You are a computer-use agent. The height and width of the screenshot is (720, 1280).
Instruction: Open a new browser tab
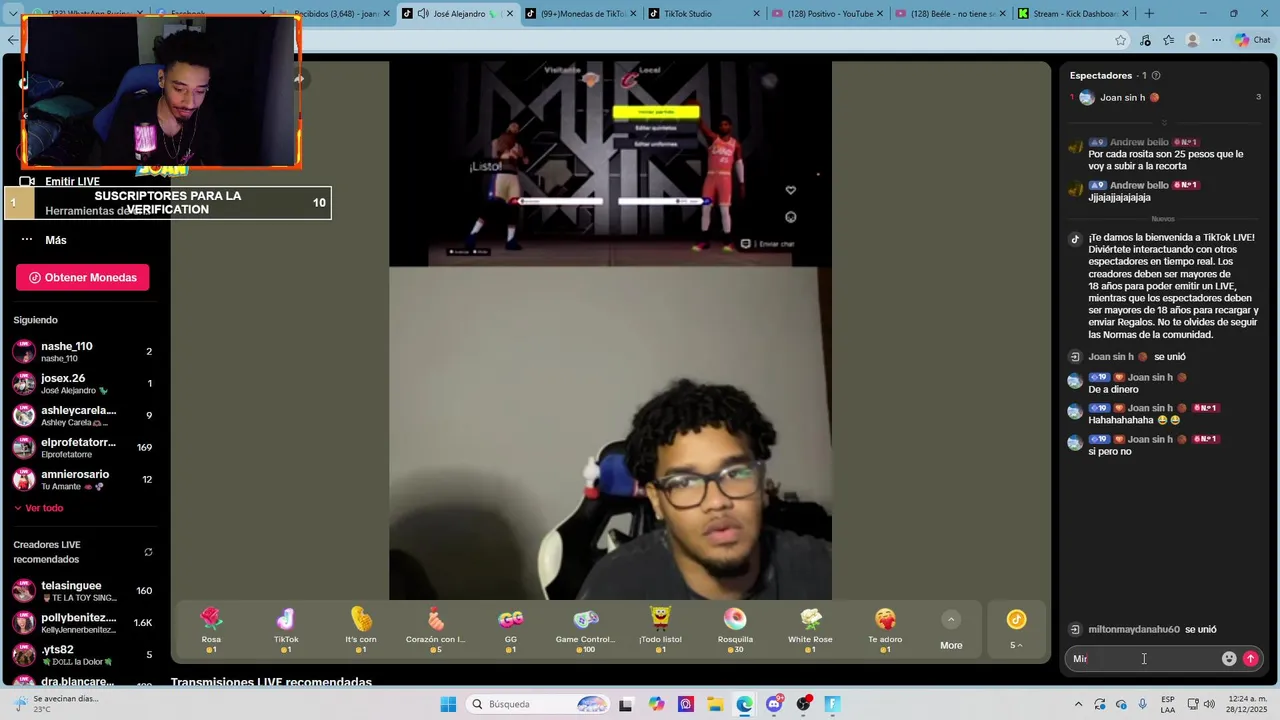pos(1149,14)
